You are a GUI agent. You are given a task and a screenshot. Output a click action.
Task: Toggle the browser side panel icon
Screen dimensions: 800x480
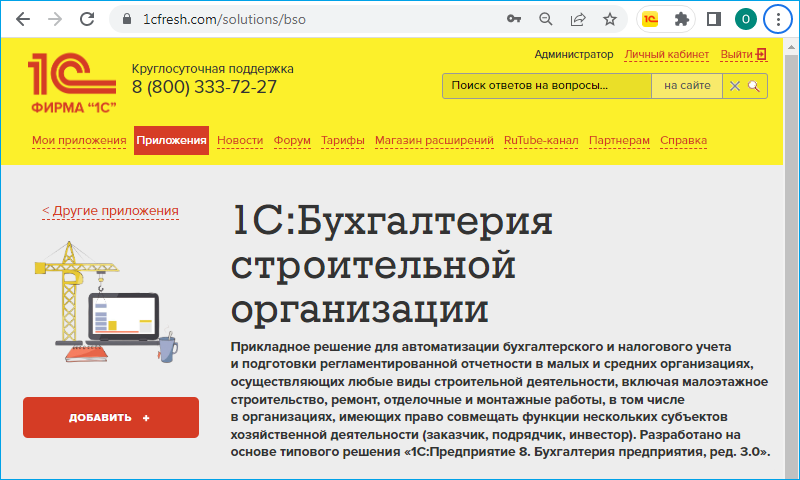[714, 19]
